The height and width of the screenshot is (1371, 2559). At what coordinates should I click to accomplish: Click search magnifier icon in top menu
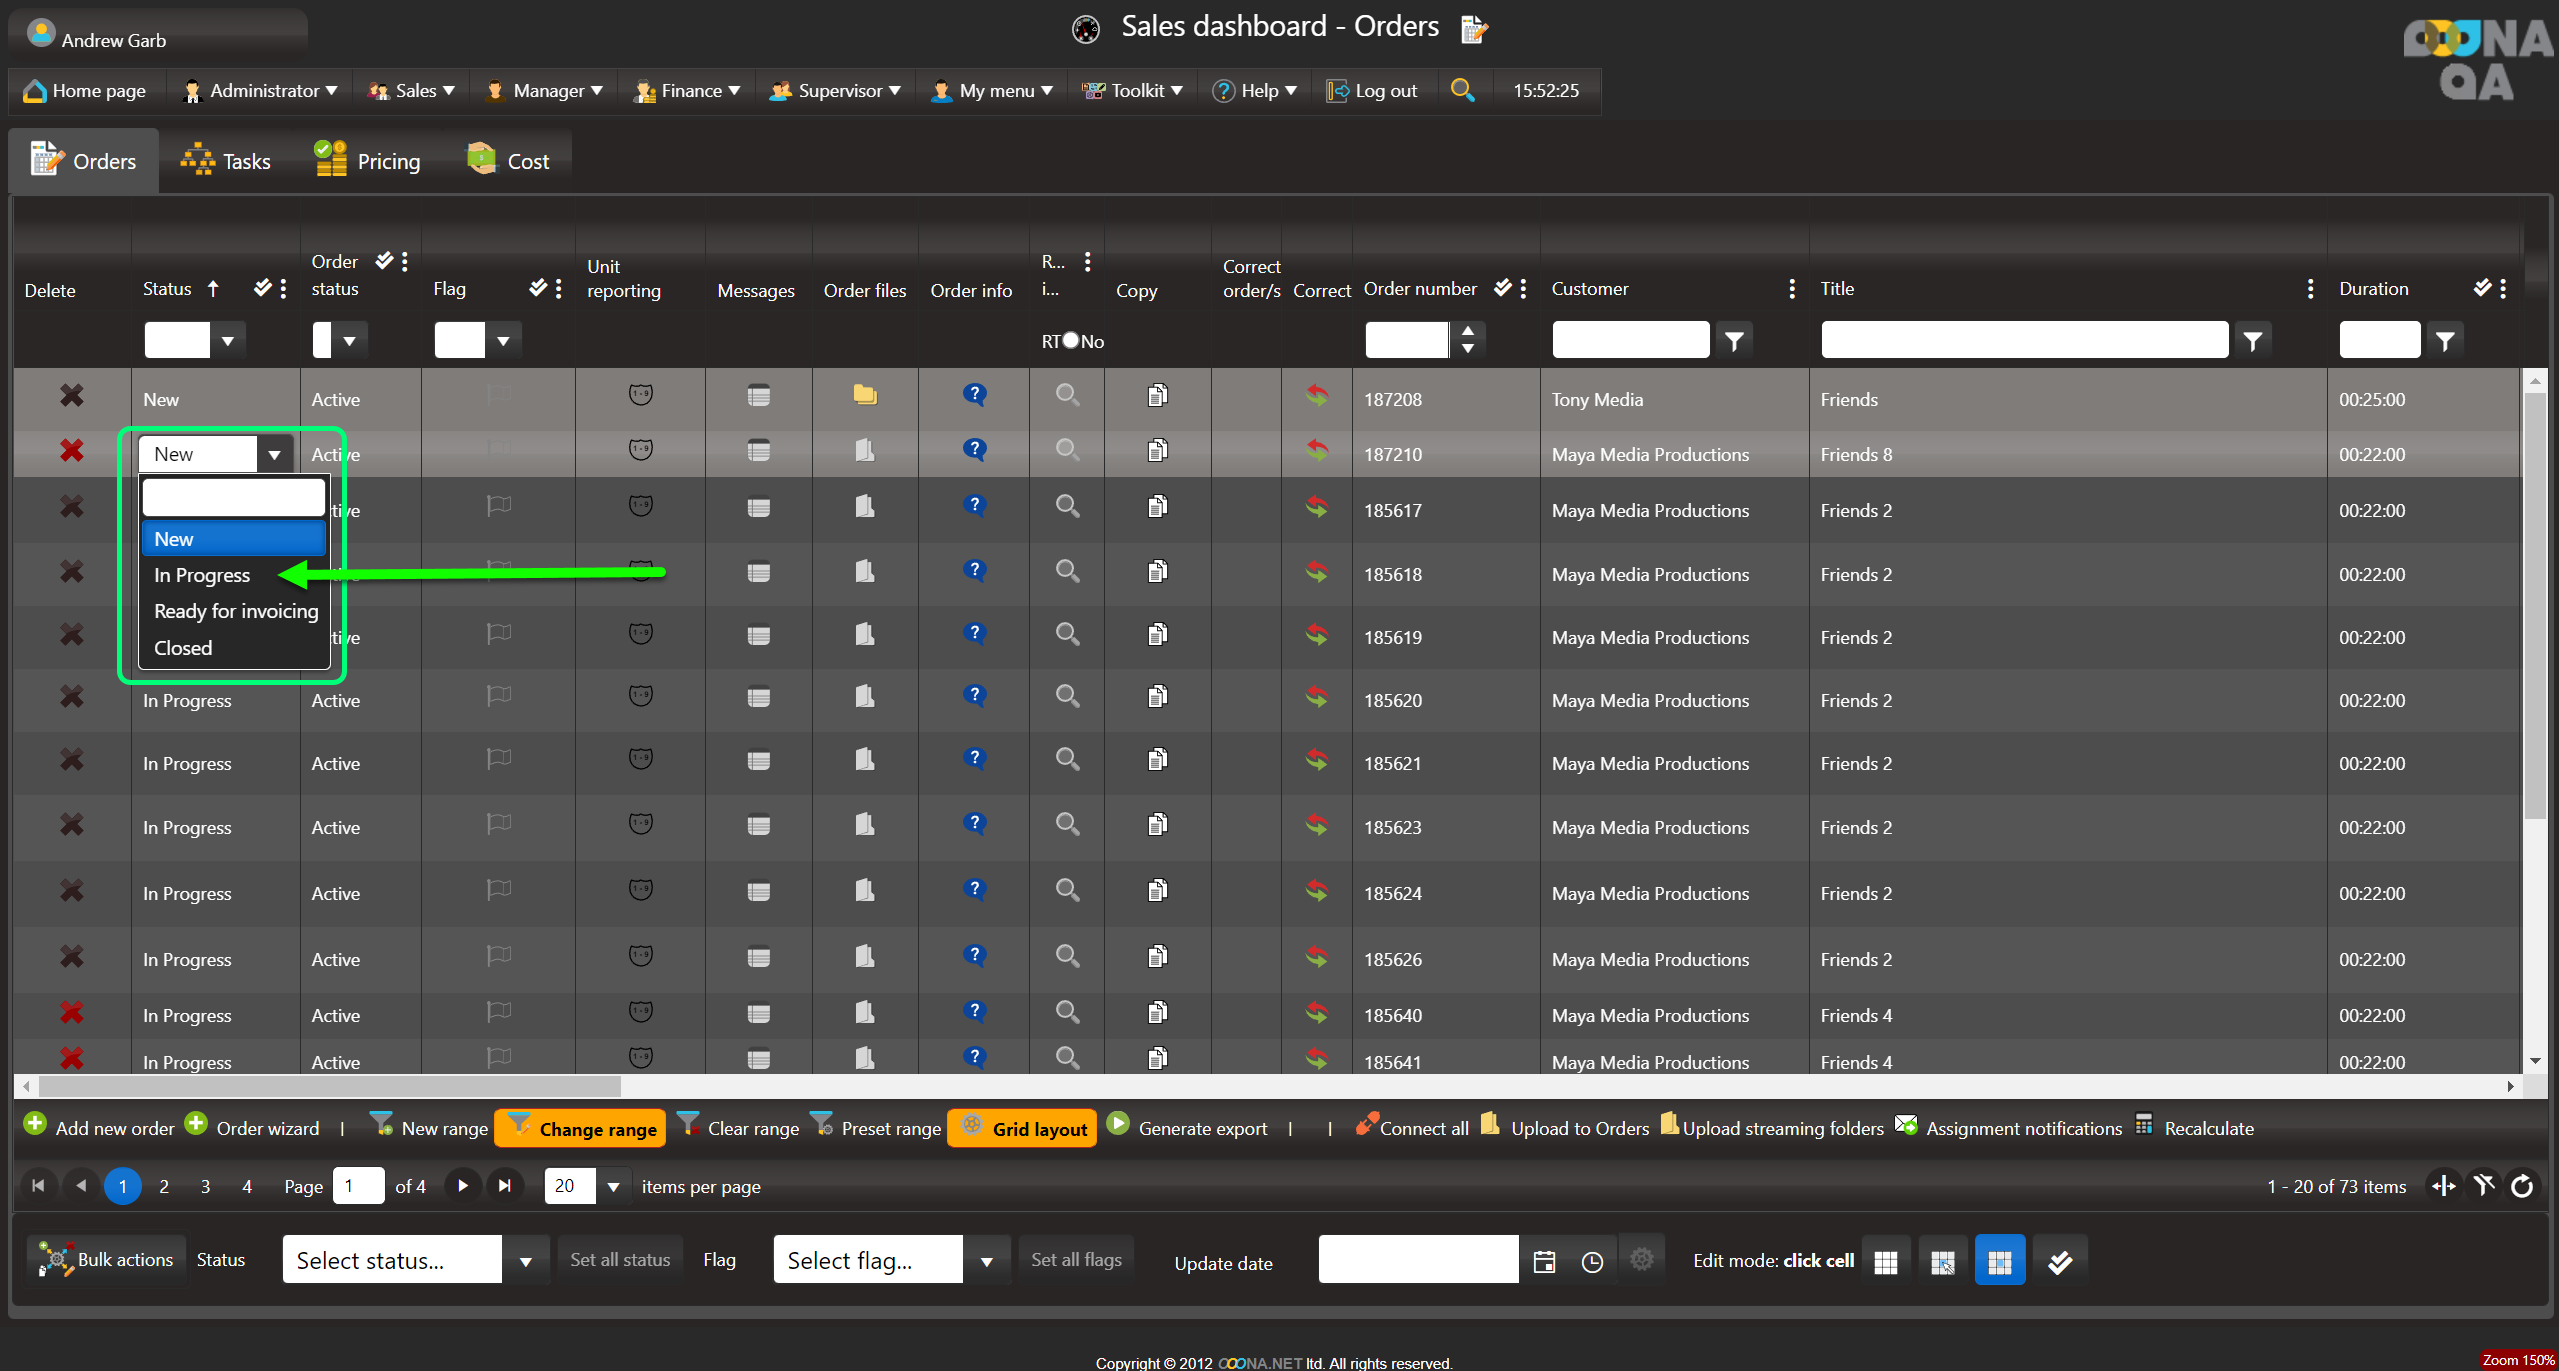pyautogui.click(x=1462, y=90)
